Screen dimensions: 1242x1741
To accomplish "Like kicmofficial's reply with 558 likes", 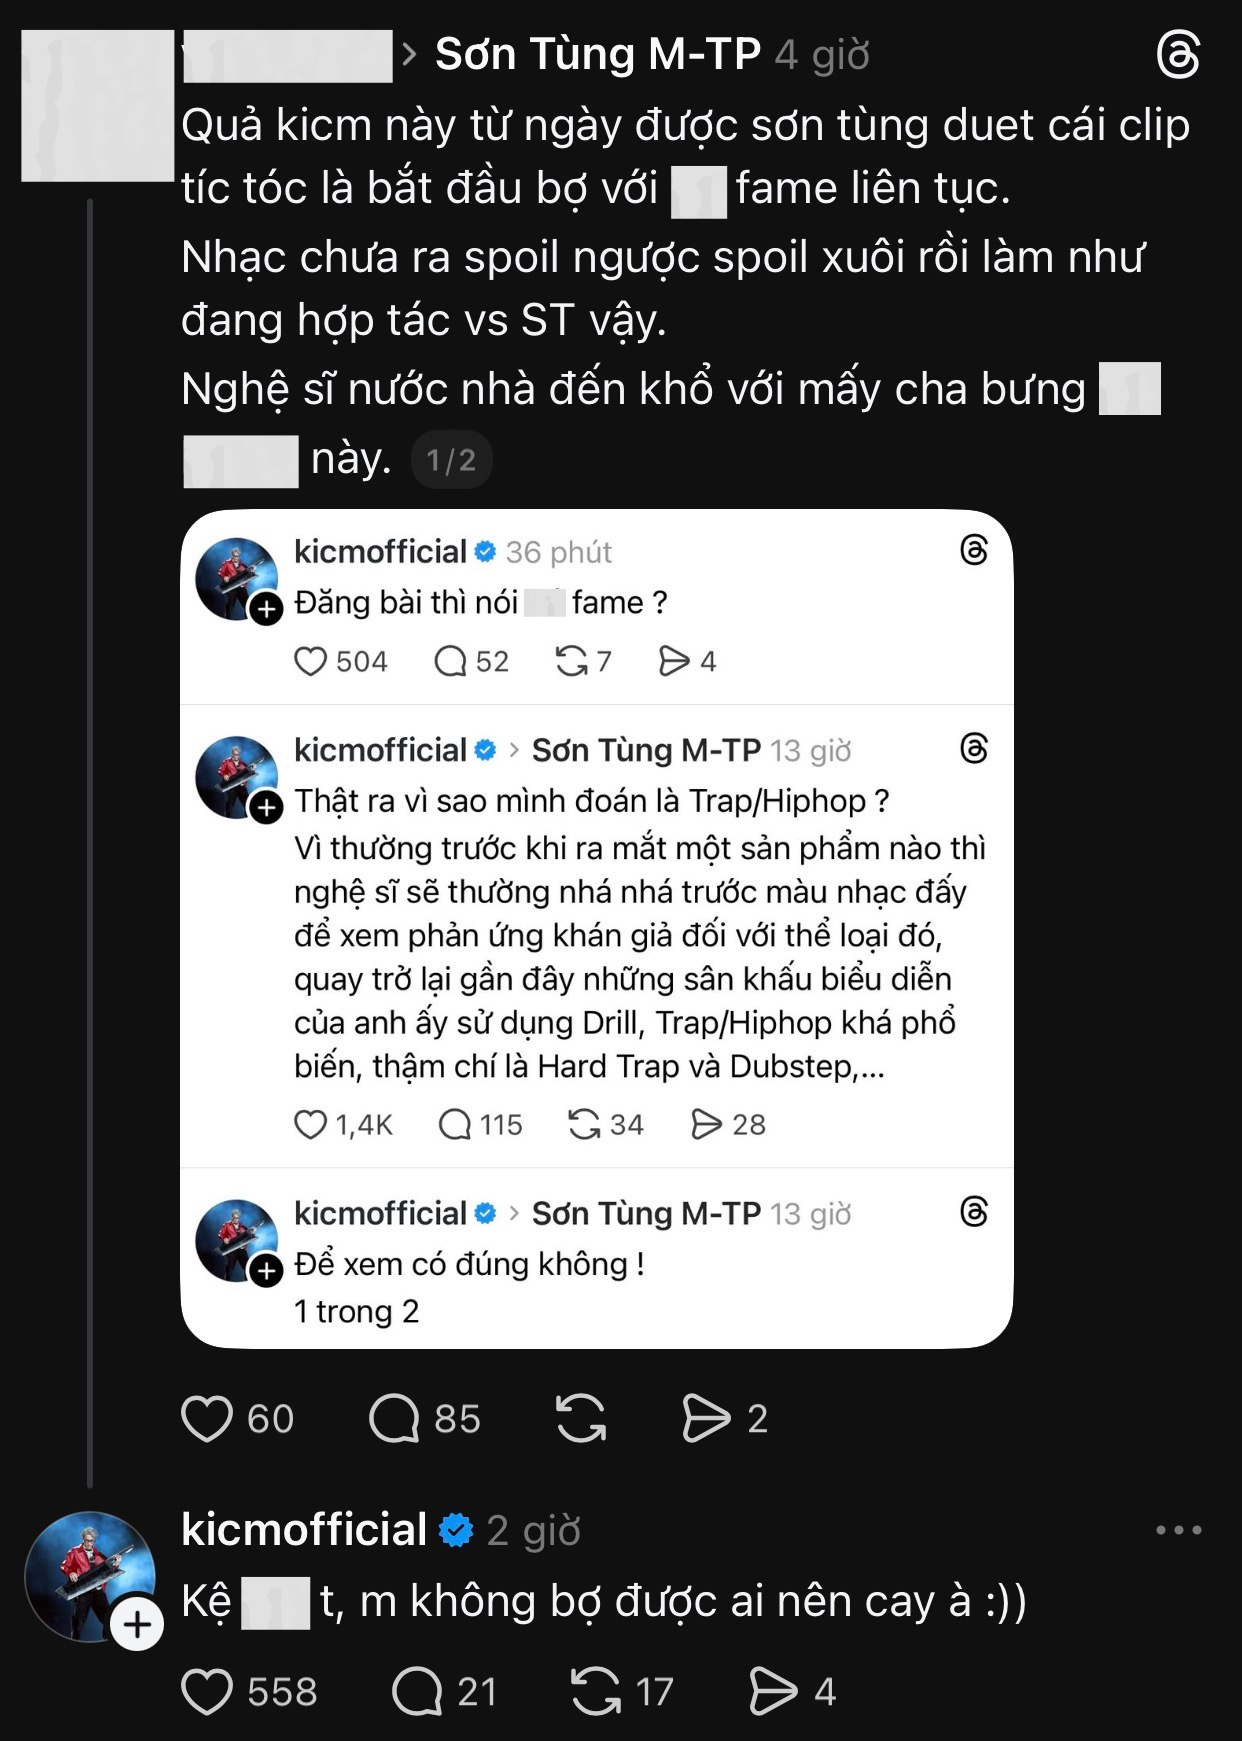I will pos(207,1692).
